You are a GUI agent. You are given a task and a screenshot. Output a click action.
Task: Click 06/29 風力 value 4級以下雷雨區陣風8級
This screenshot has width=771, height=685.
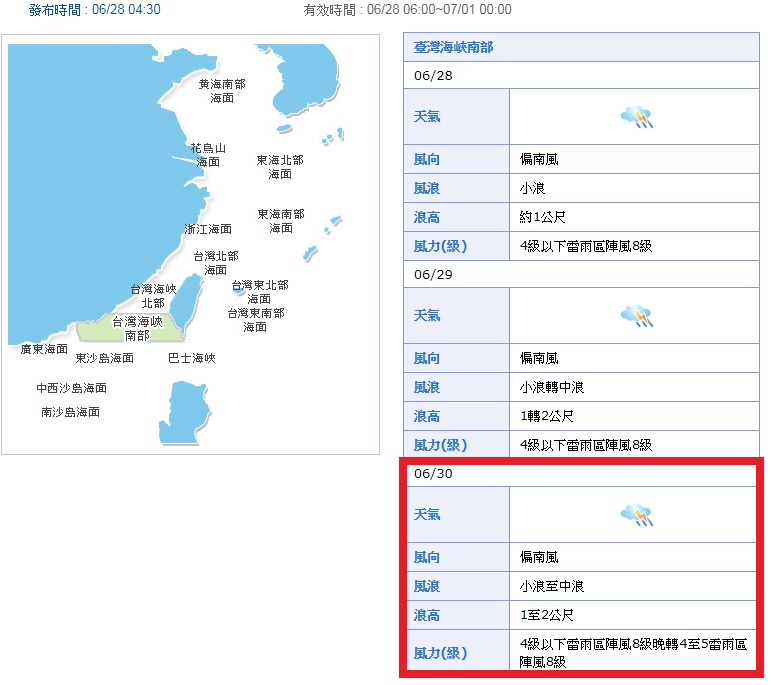coord(586,445)
